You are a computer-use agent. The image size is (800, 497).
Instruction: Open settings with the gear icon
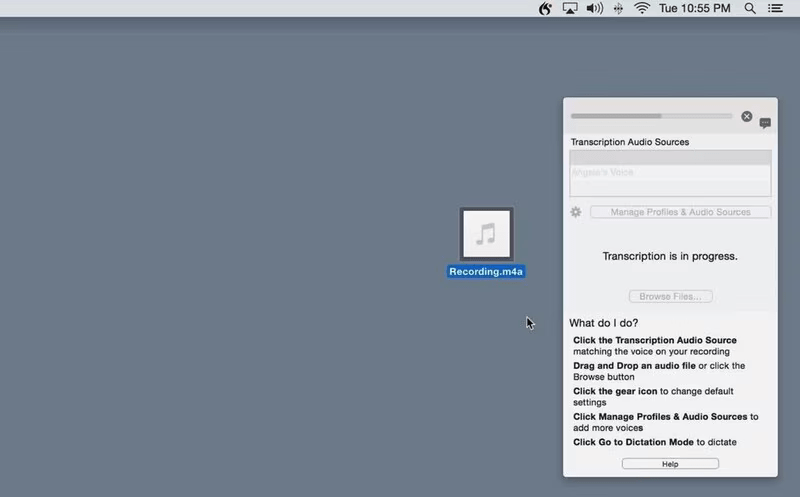[x=576, y=212]
